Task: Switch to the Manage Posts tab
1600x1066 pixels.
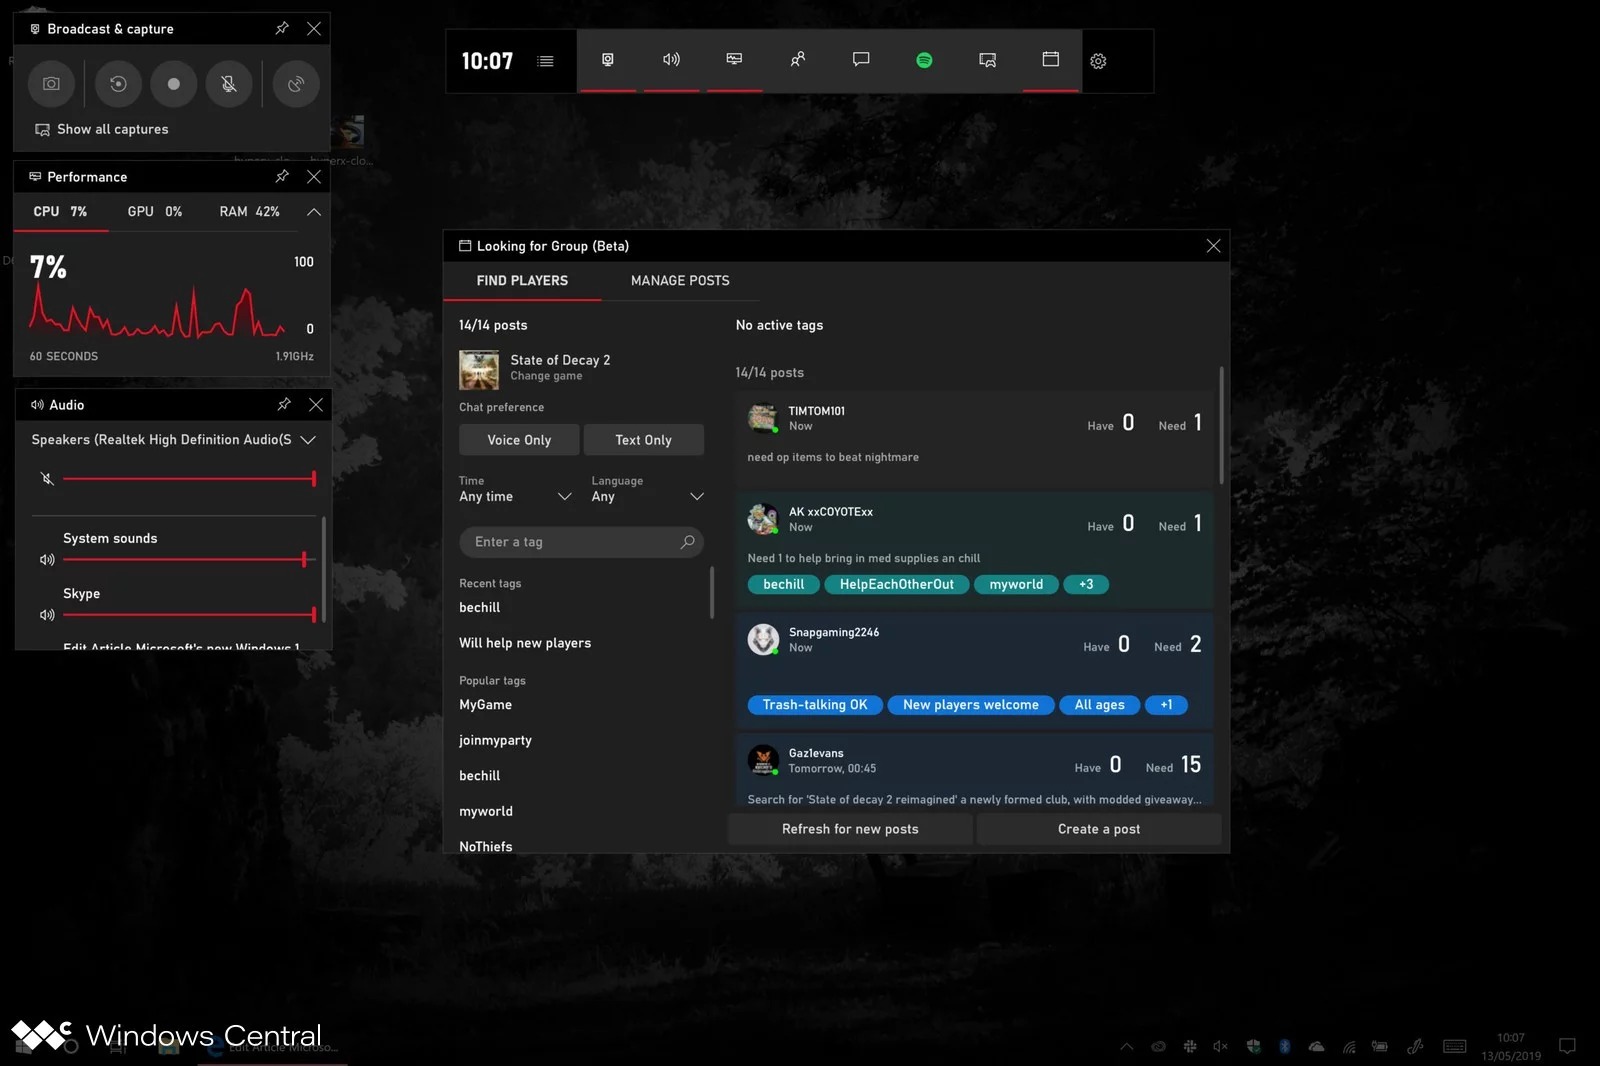Action: click(x=680, y=281)
